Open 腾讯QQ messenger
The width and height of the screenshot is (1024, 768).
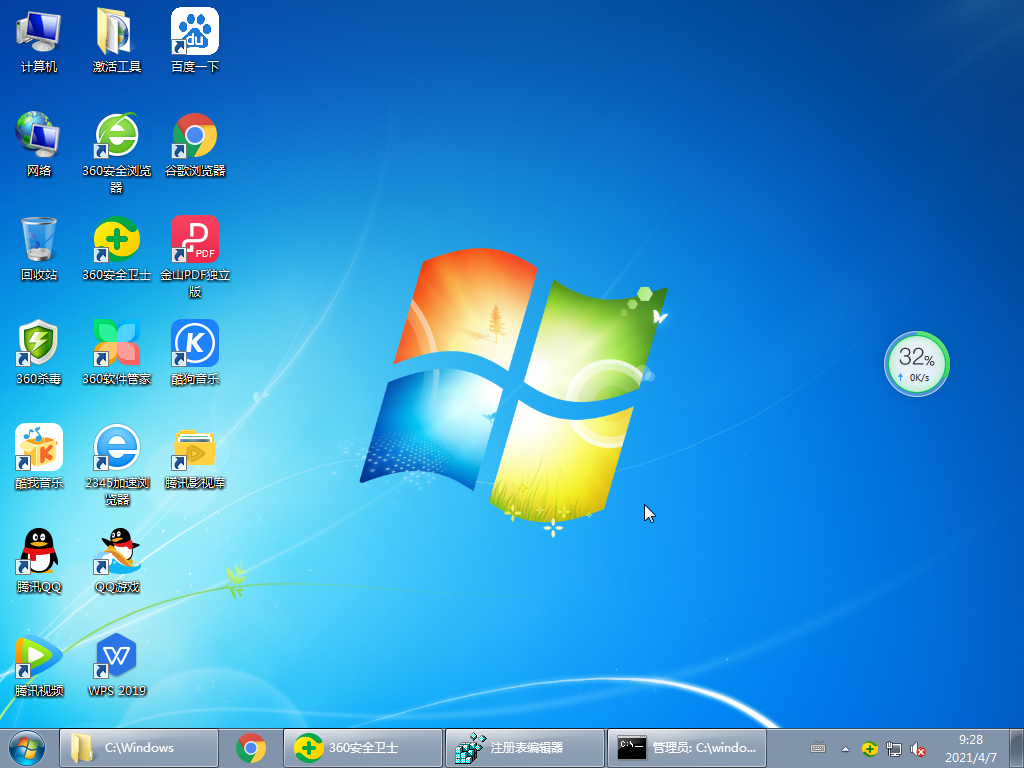(x=38, y=553)
